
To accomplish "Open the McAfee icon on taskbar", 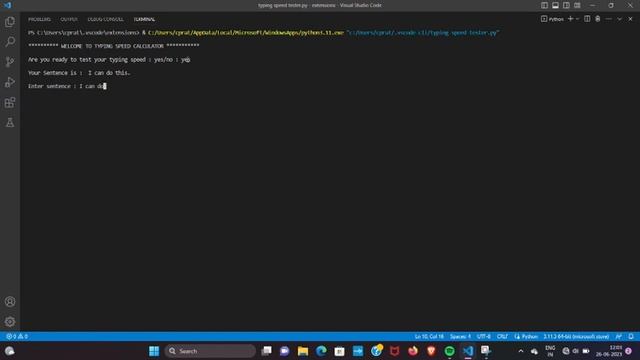I will click(394, 351).
